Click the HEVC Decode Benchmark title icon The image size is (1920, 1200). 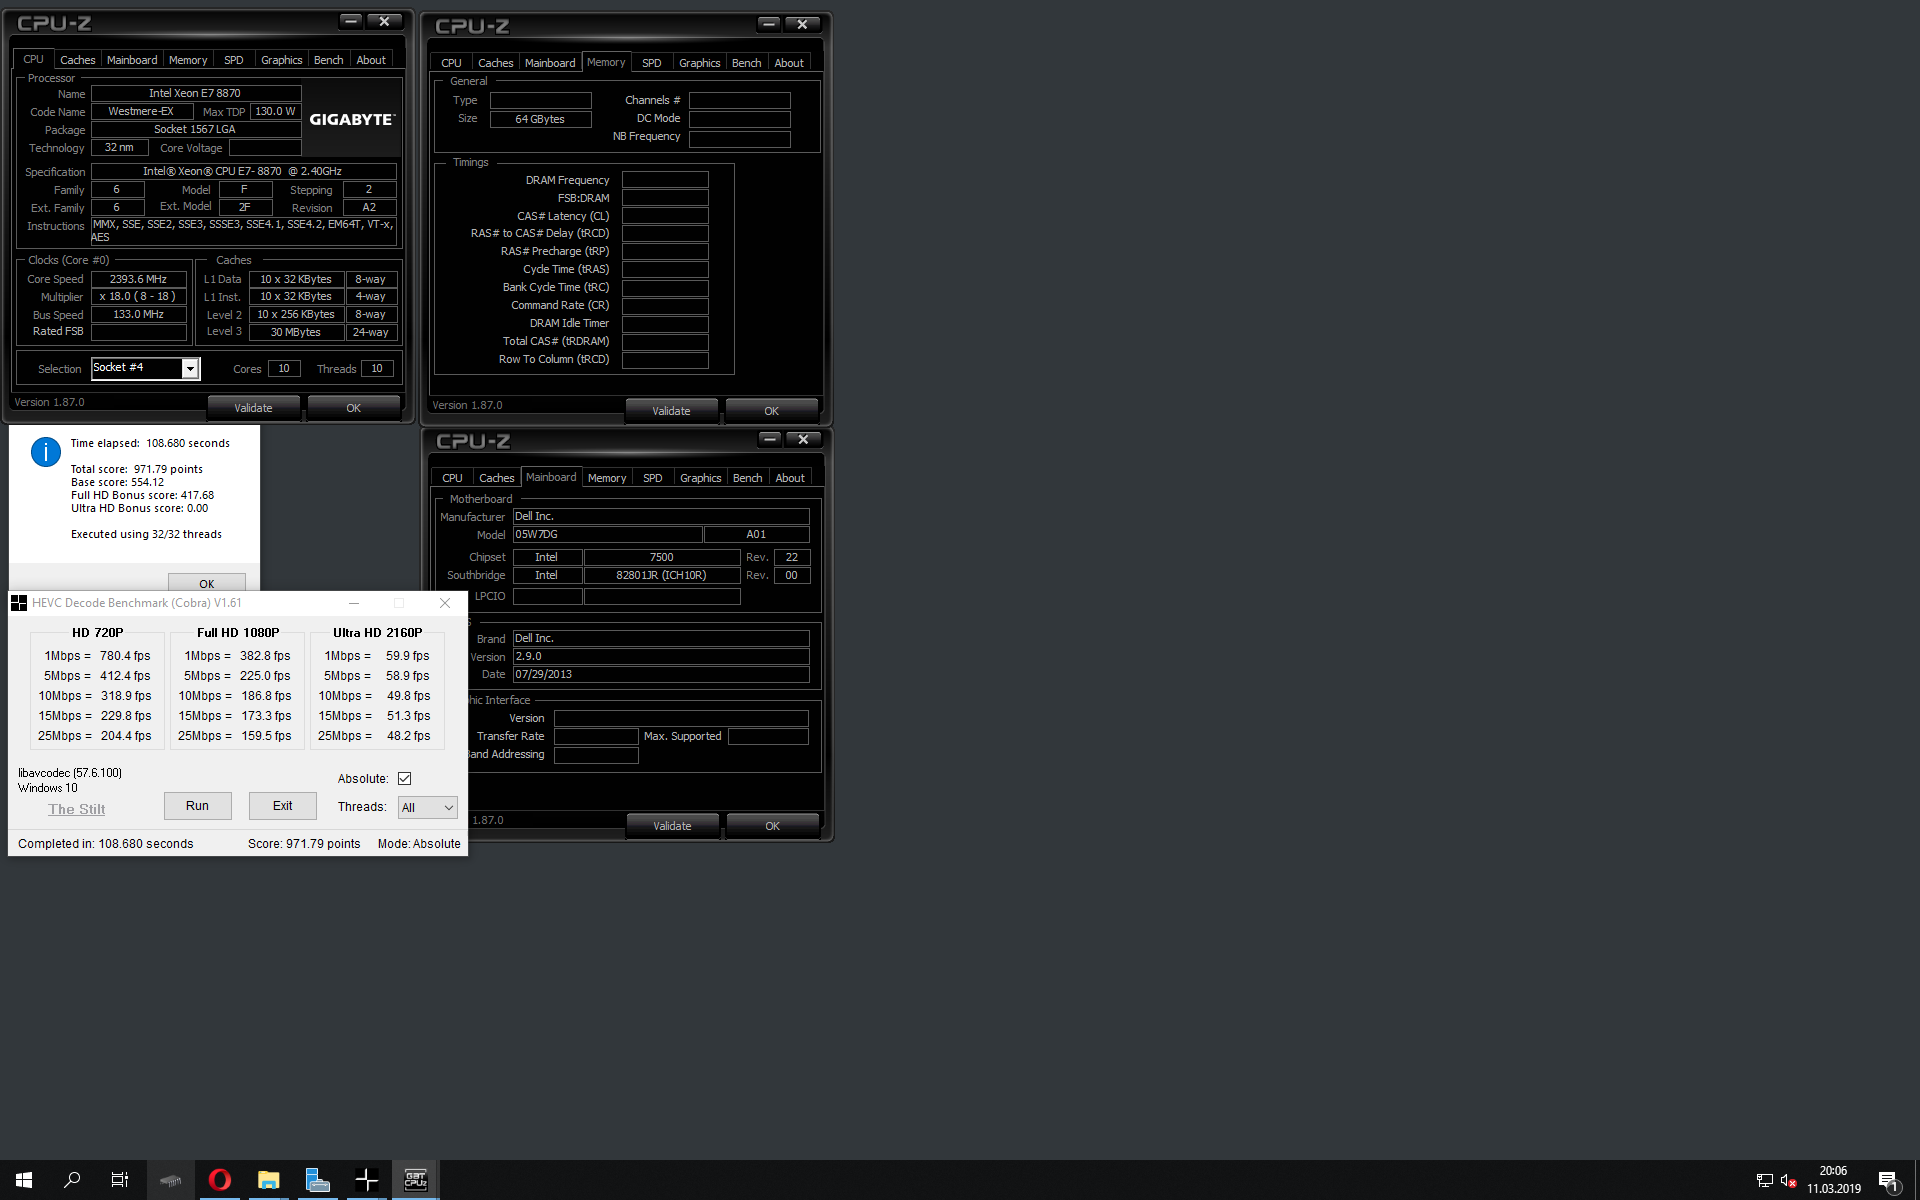pos(19,603)
